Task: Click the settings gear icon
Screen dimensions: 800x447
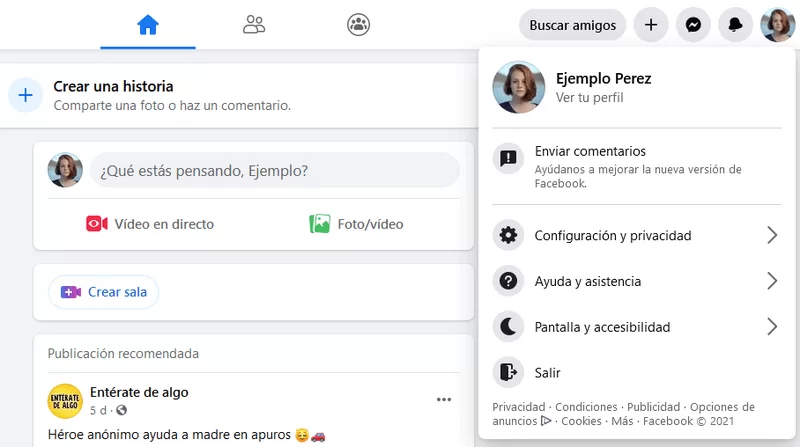Action: [x=508, y=235]
